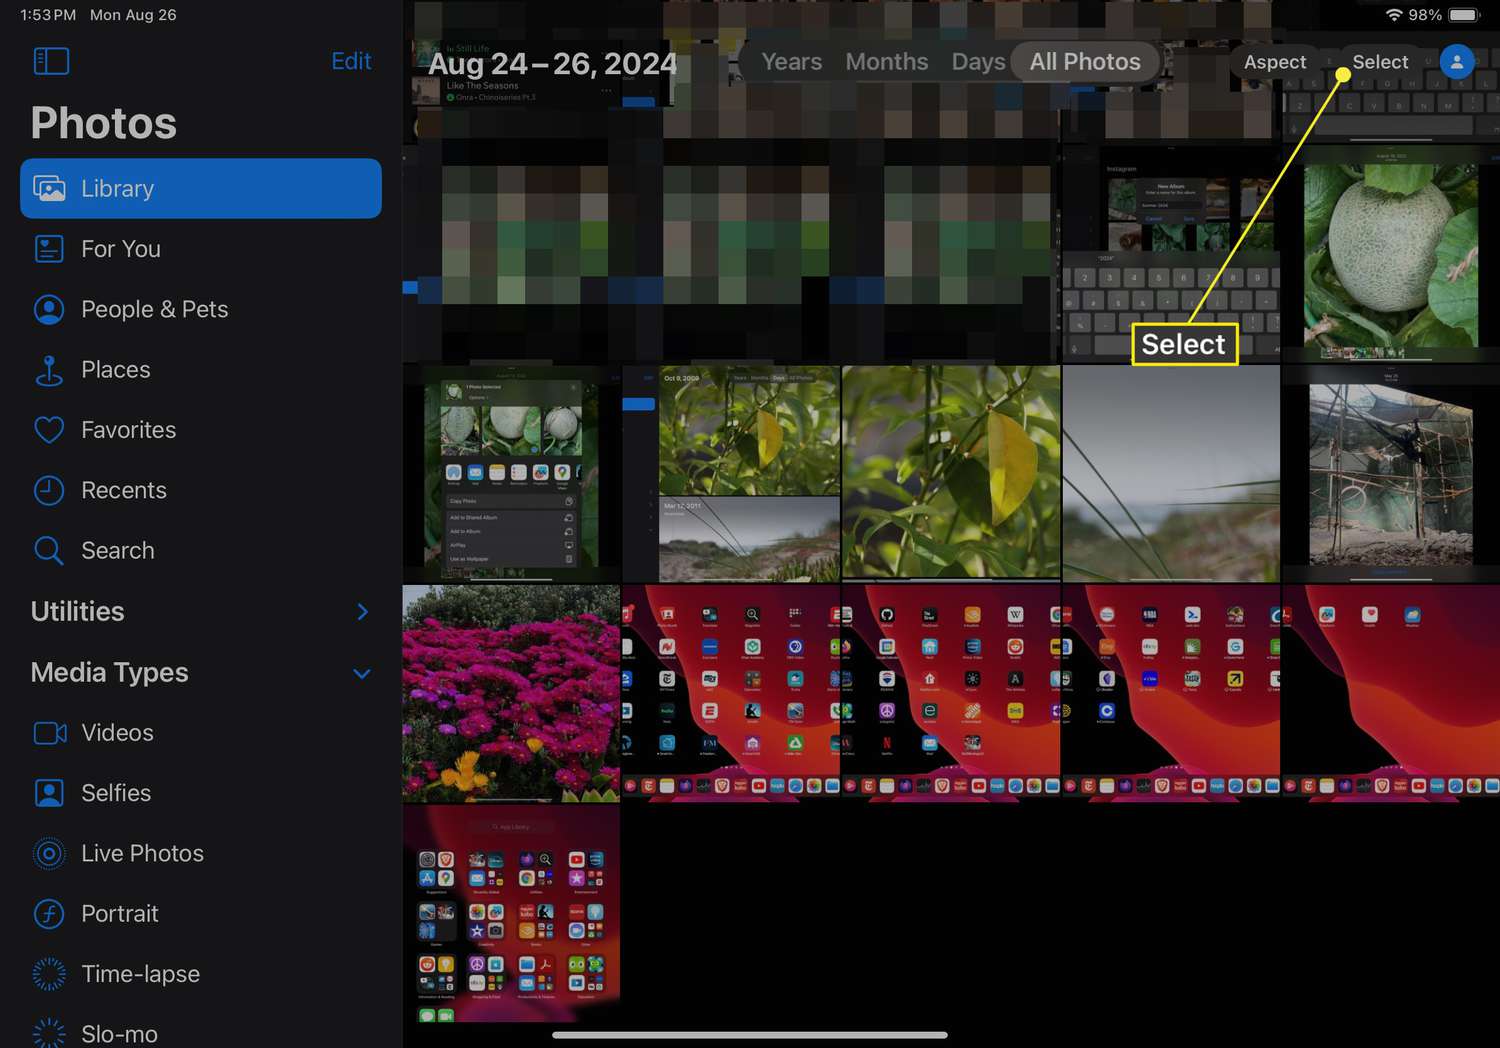Open the melon photo thumbnail
Screen dimensions: 1500x1048
tap(1391, 255)
